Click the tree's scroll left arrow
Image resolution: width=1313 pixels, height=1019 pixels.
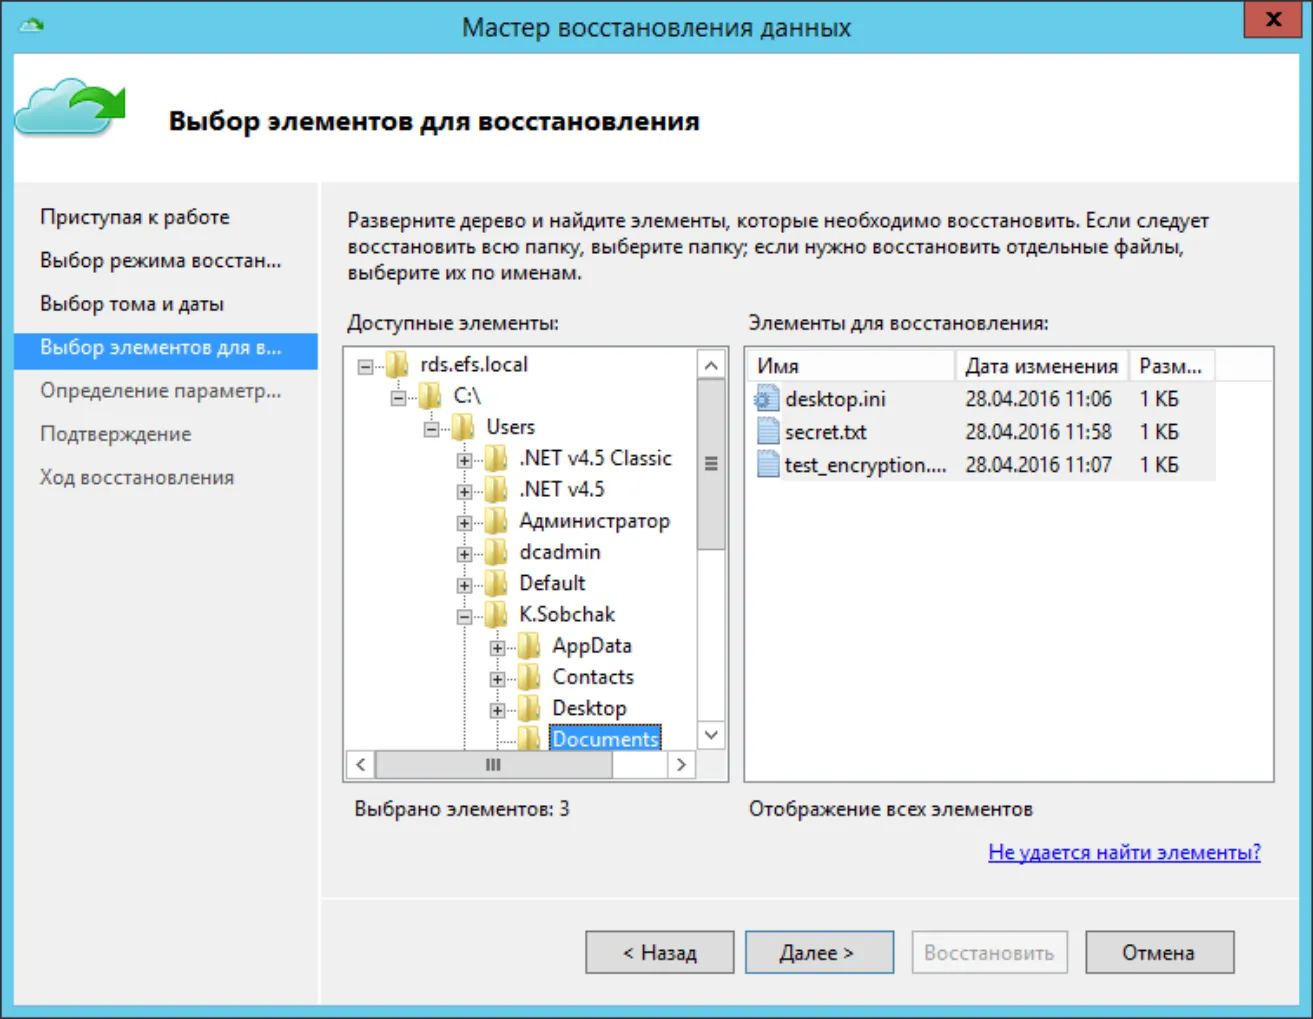tap(361, 765)
